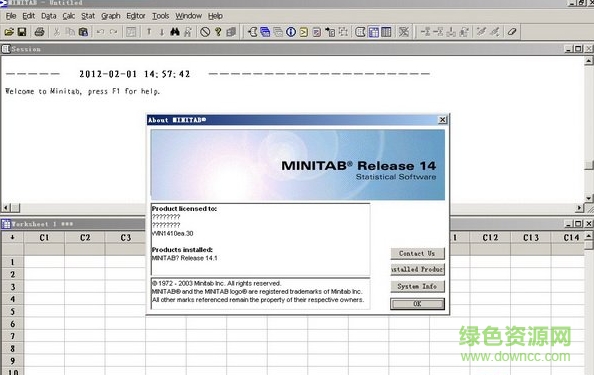Open the Project Manager toolbar icon
The width and height of the screenshot is (594, 375).
coord(386,32)
